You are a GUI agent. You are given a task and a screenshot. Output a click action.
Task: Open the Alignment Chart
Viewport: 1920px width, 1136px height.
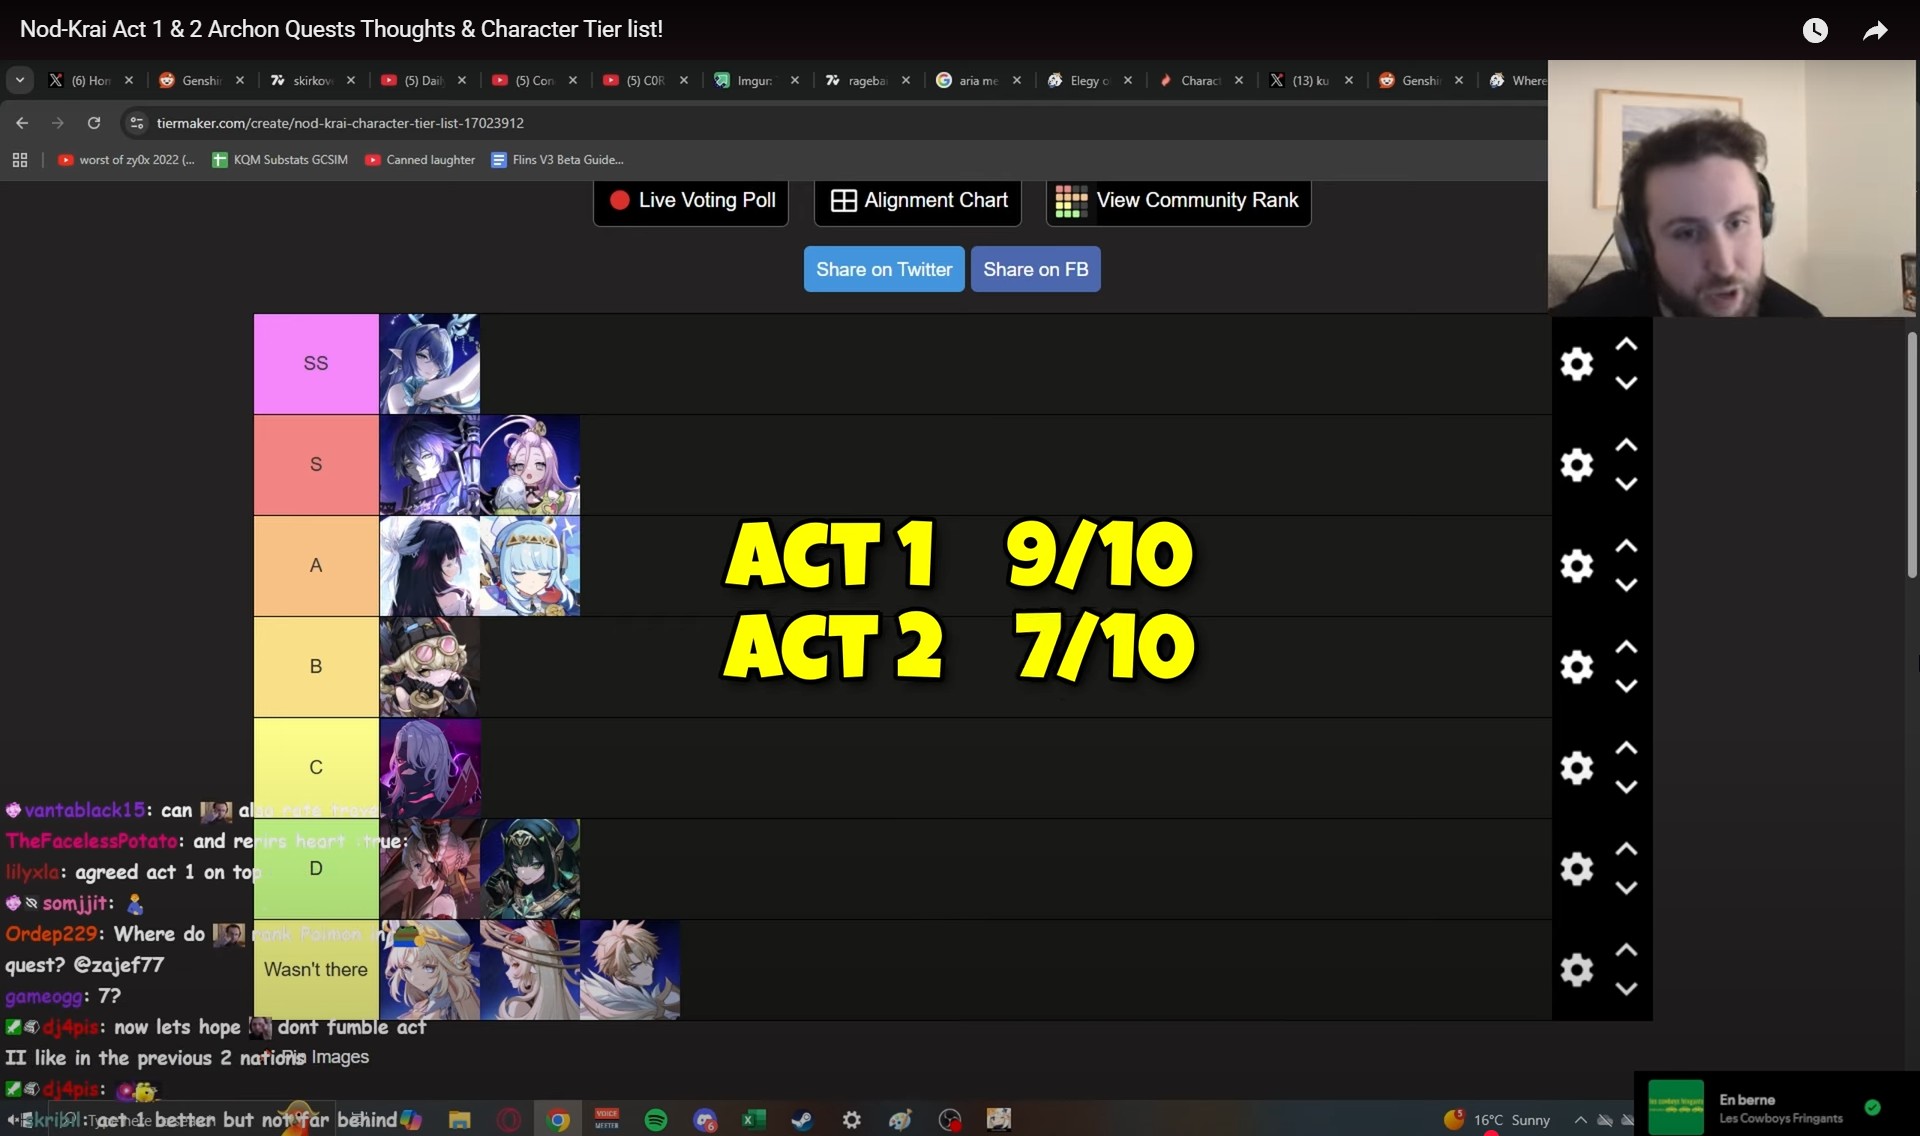click(x=918, y=201)
